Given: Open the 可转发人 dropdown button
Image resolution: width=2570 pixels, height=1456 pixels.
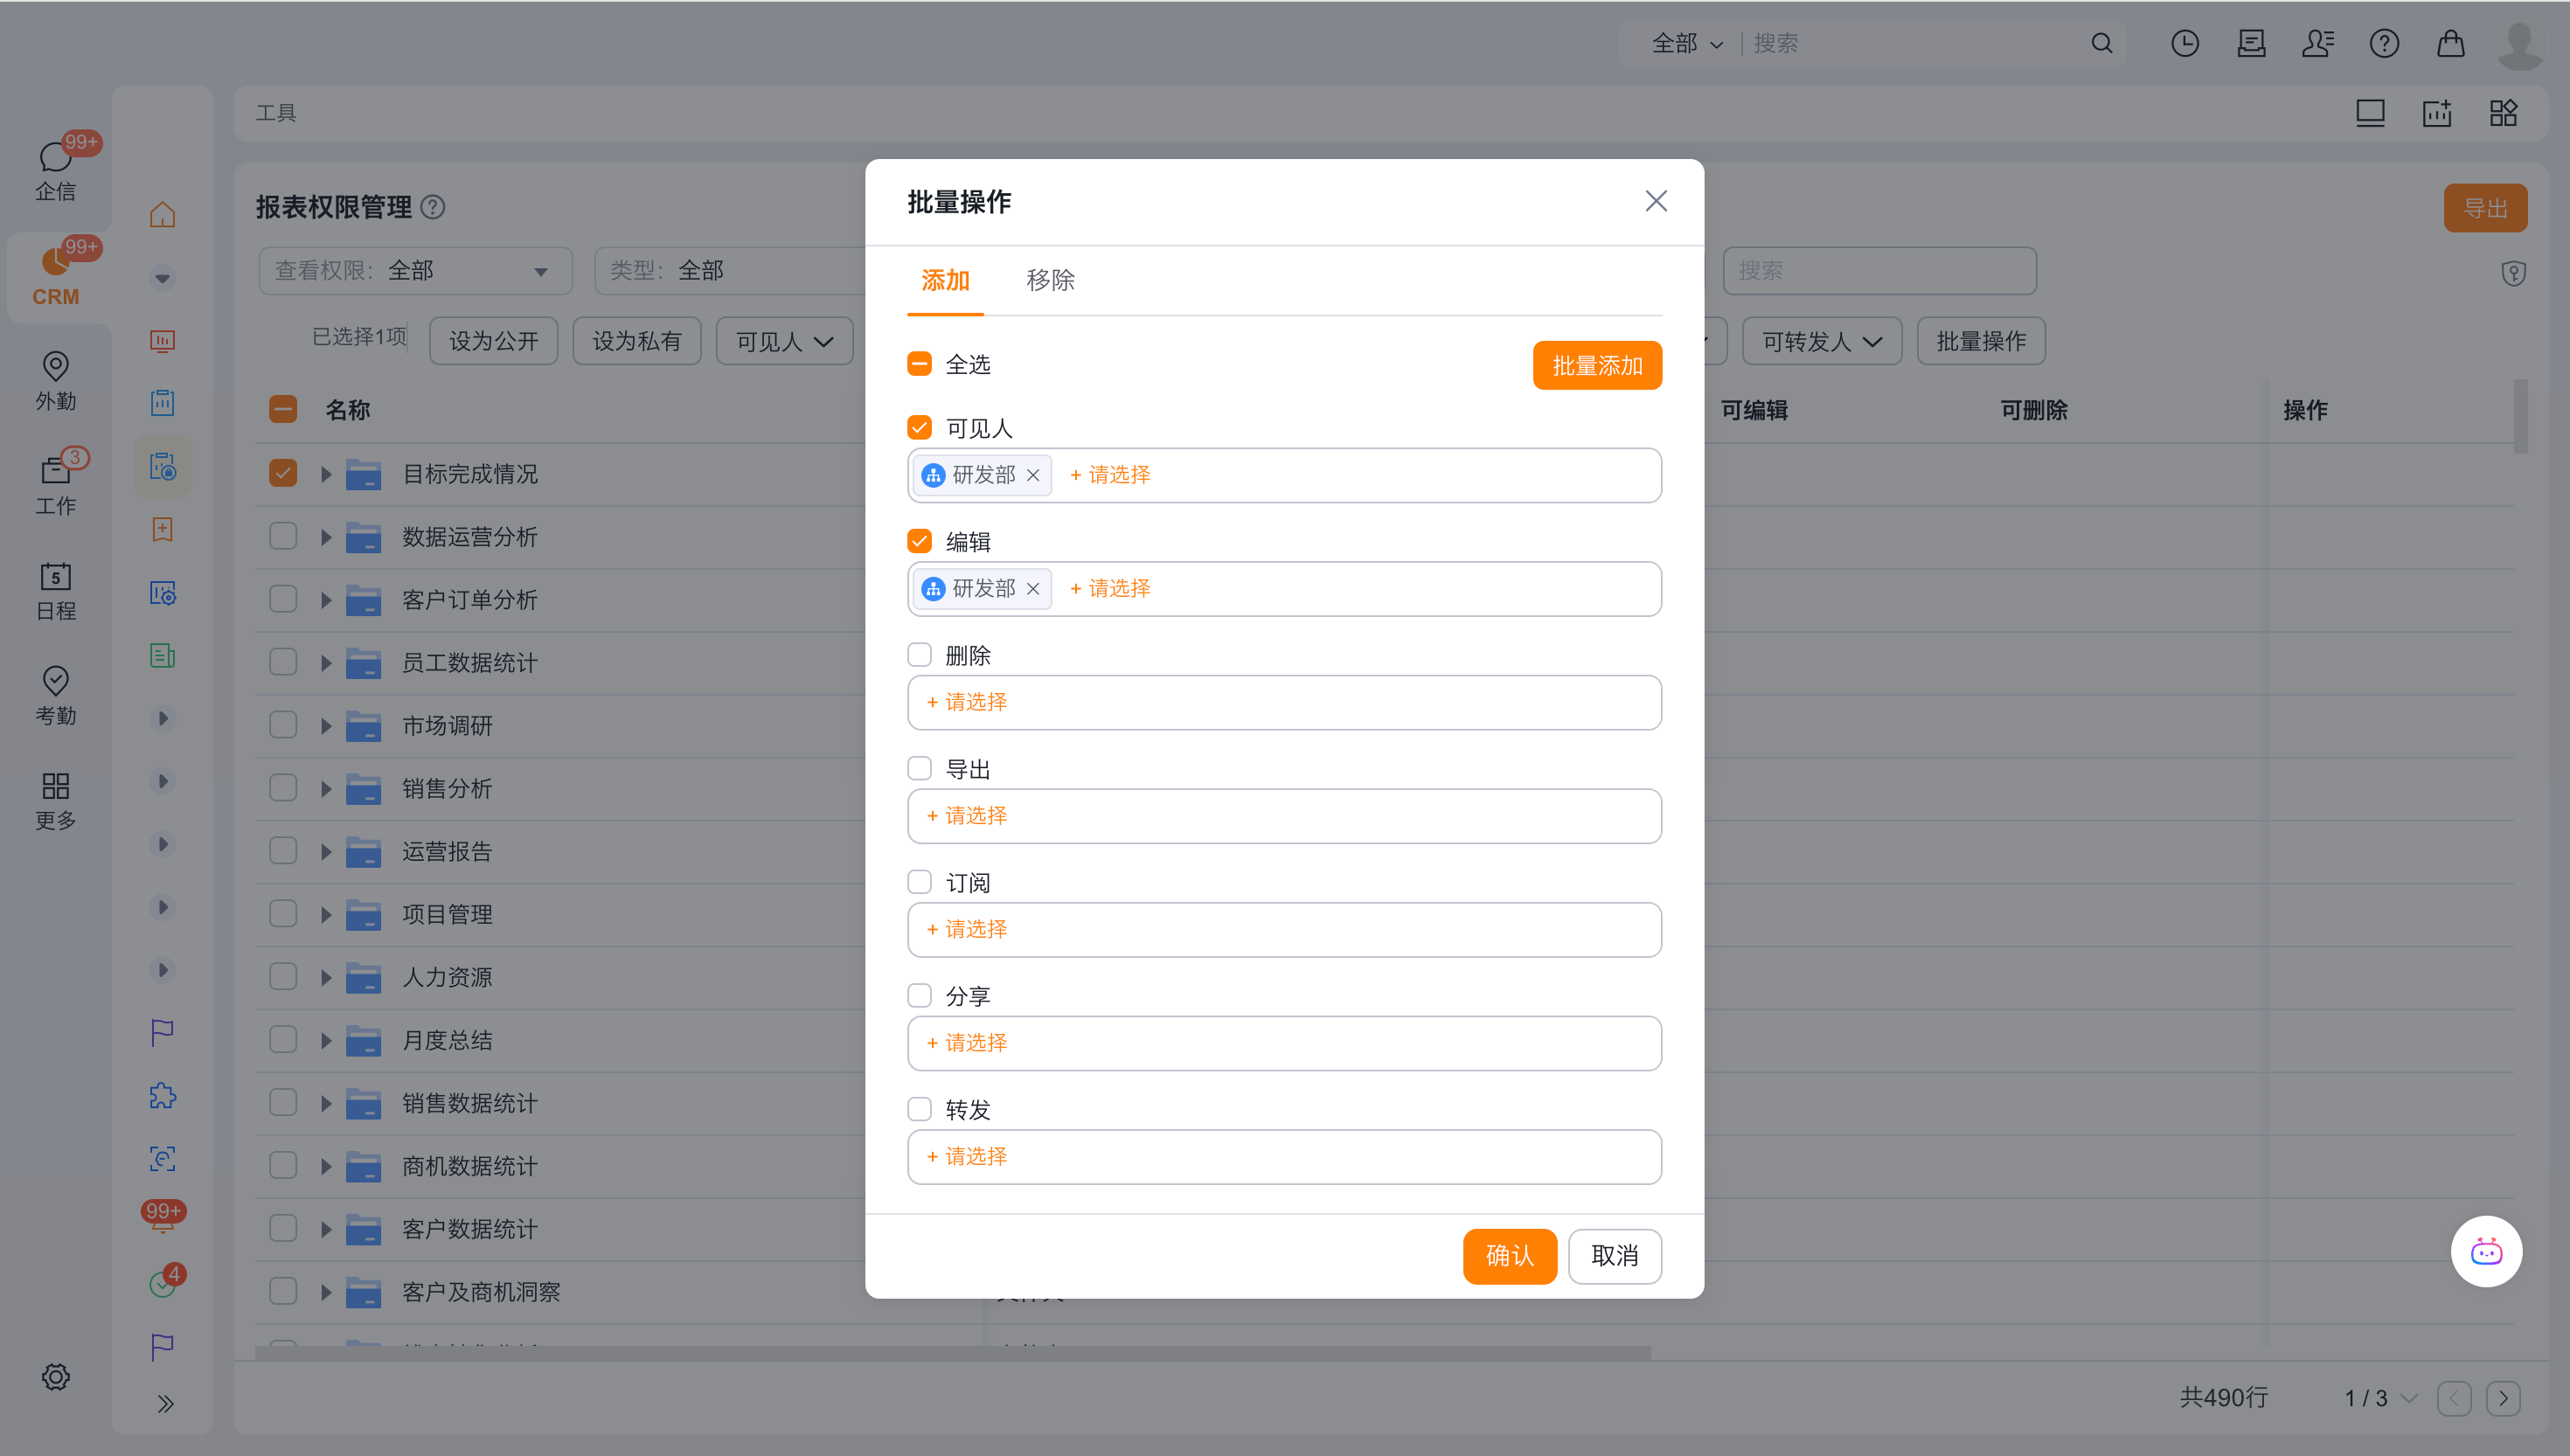Looking at the screenshot, I should [1821, 342].
